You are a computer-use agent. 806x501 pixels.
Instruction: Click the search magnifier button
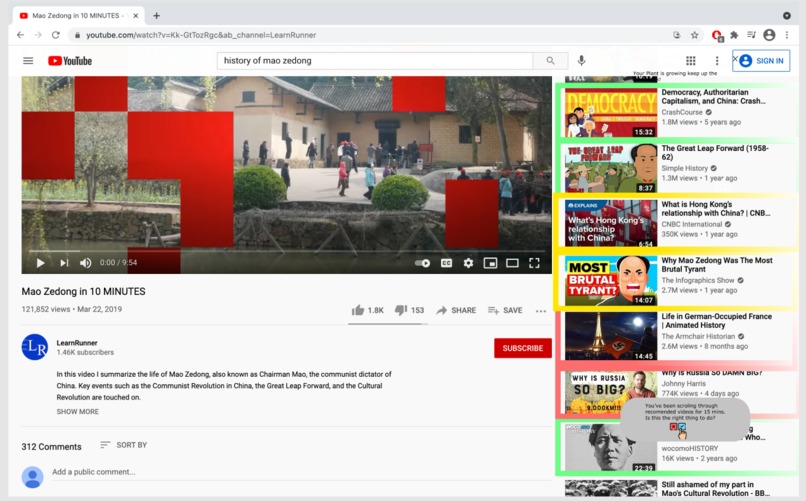[551, 61]
